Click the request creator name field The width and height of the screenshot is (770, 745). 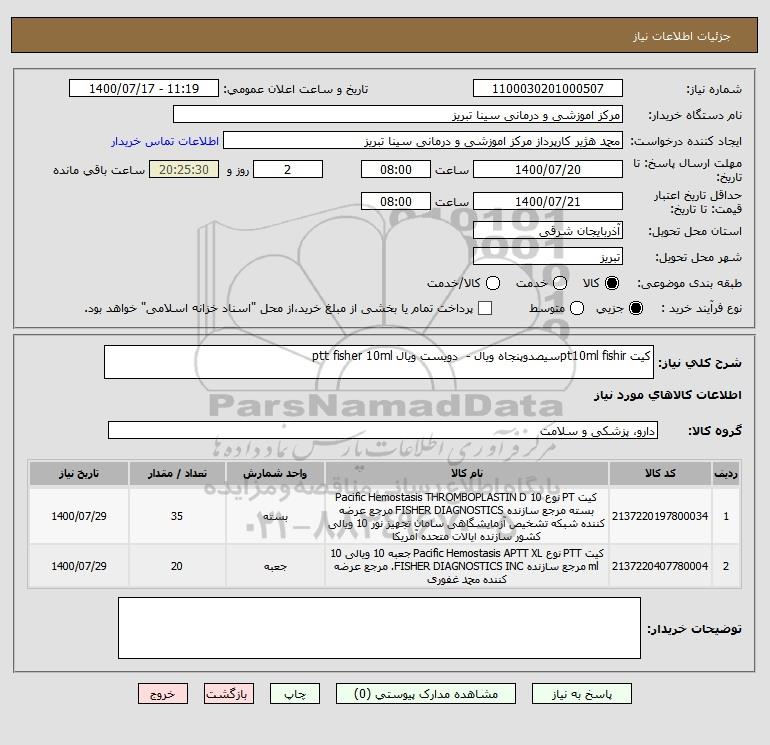(423, 140)
